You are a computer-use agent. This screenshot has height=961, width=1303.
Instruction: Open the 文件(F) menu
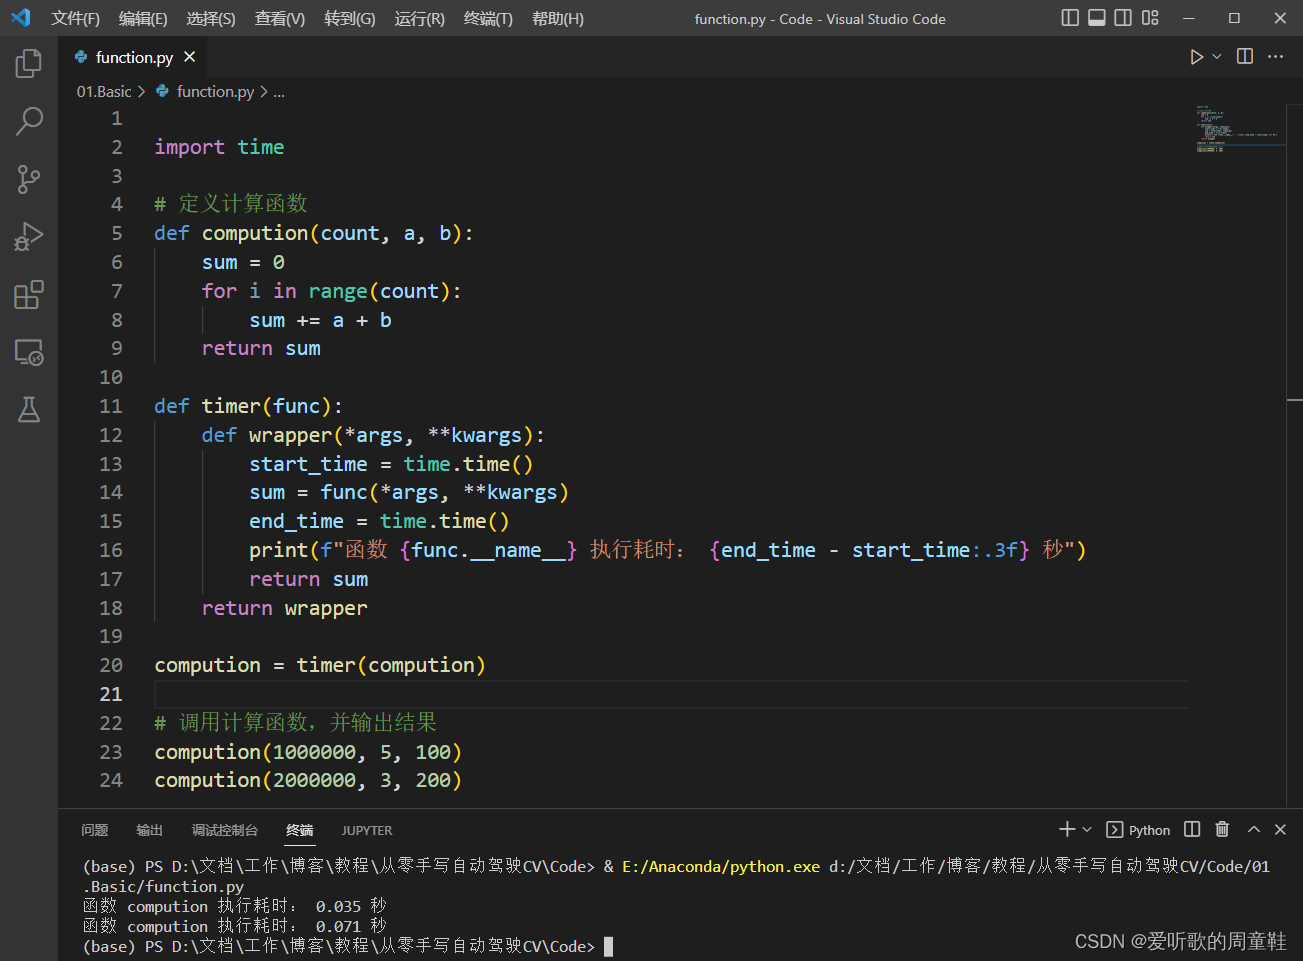tap(76, 19)
